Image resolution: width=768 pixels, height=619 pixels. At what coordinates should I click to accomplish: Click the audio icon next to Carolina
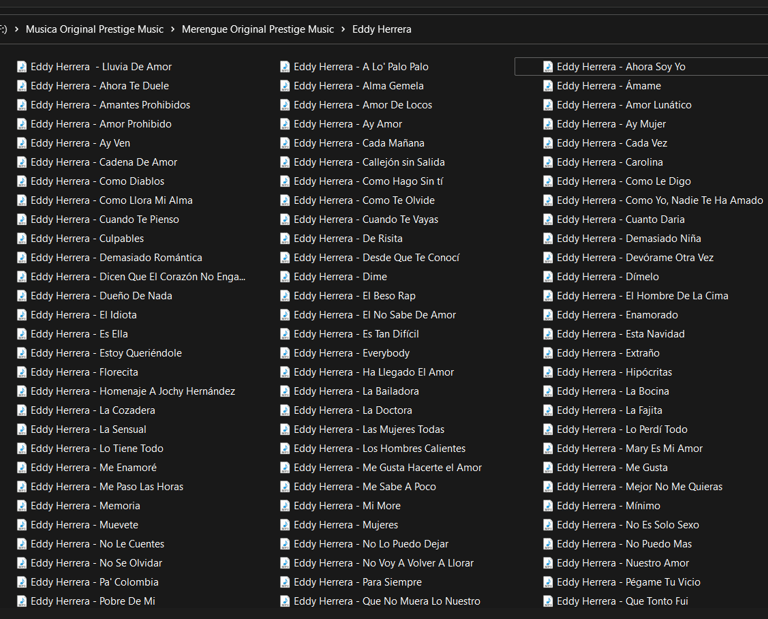tap(548, 162)
